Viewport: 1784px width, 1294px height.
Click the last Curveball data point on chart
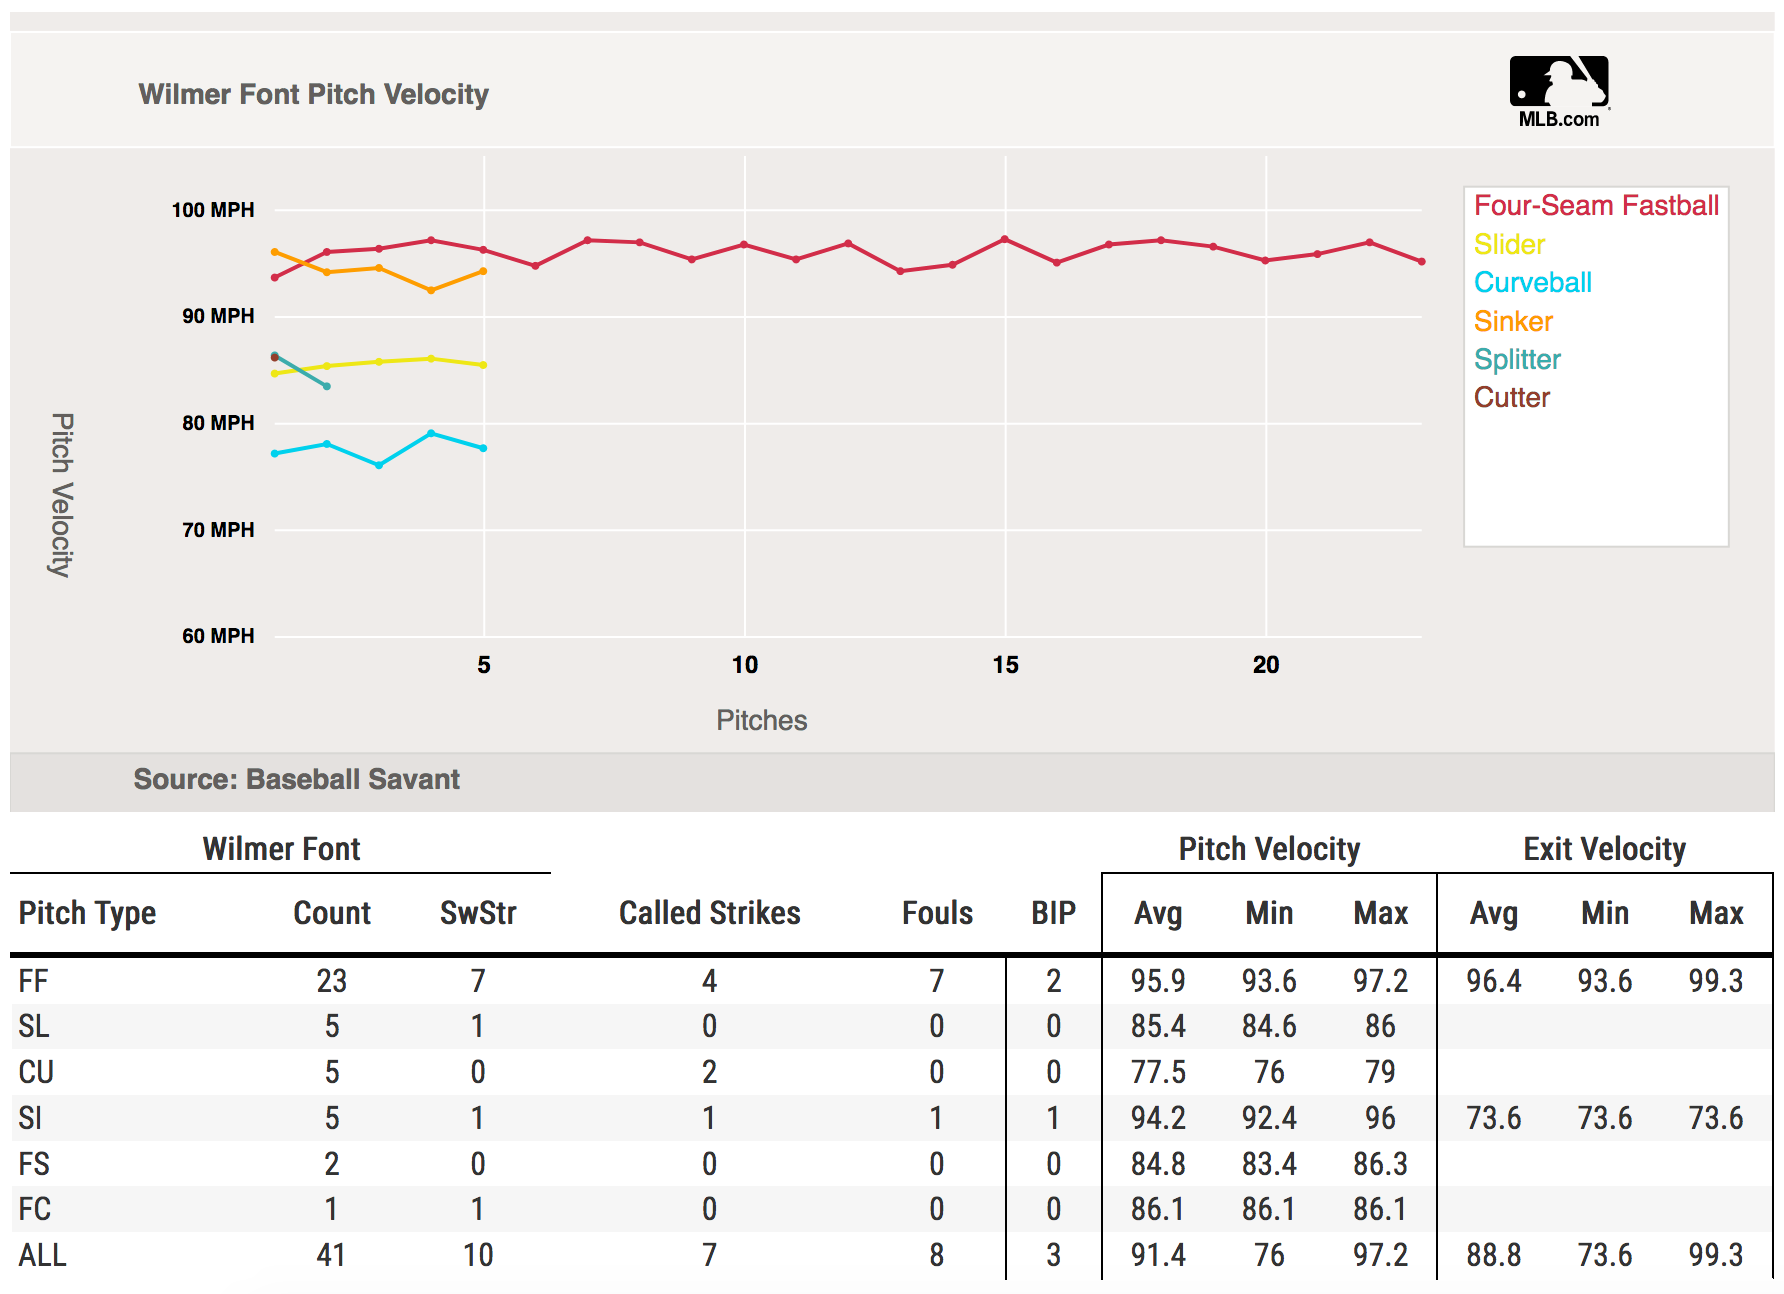tap(484, 448)
